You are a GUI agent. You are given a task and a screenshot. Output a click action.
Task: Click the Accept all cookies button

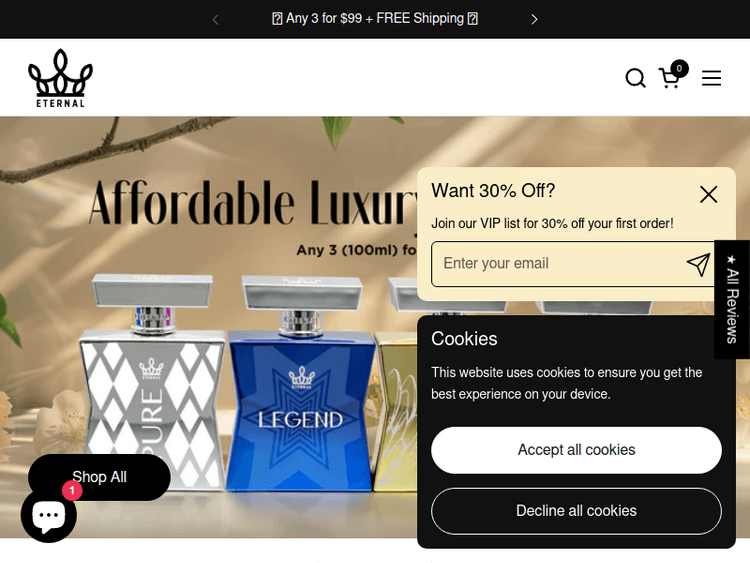[576, 450]
